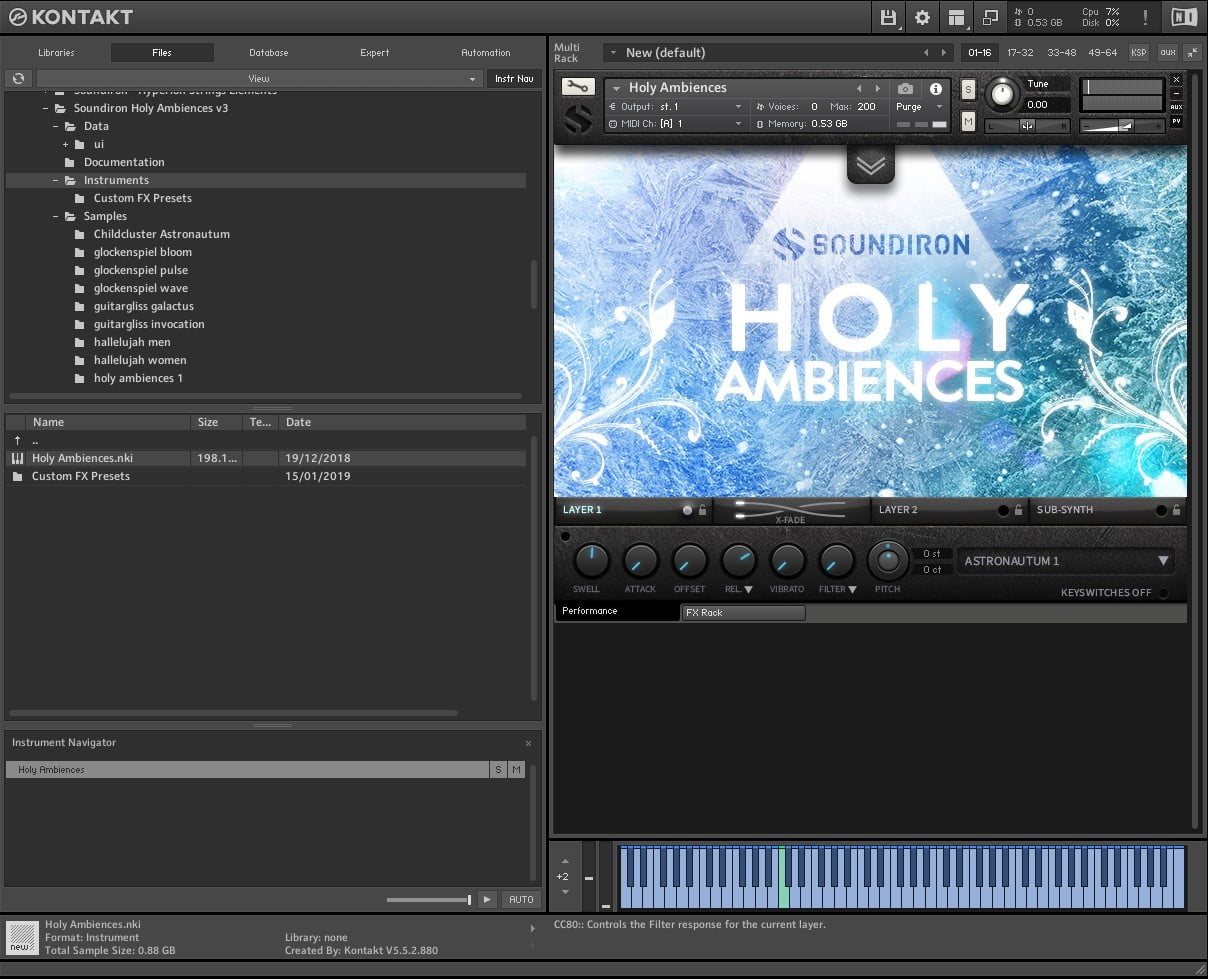The width and height of the screenshot is (1208, 979).
Task: Open the Purge dropdown menu
Action: 919,107
